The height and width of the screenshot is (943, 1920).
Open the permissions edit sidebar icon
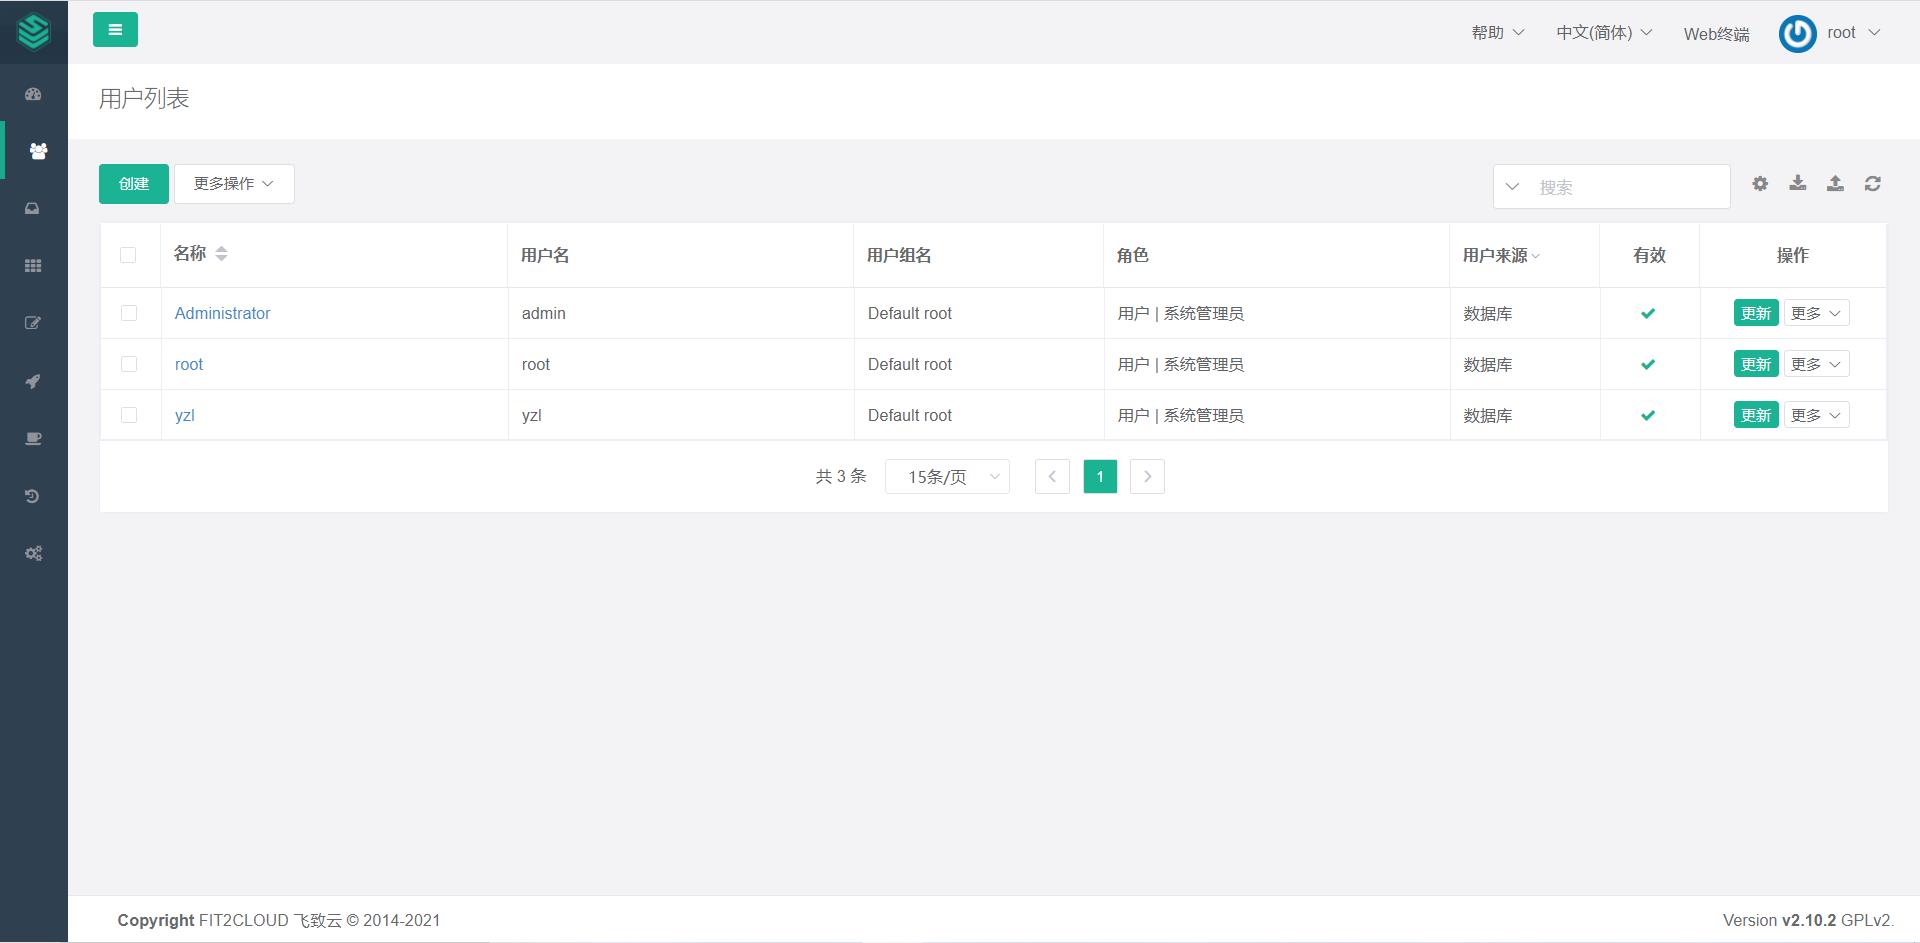33,323
